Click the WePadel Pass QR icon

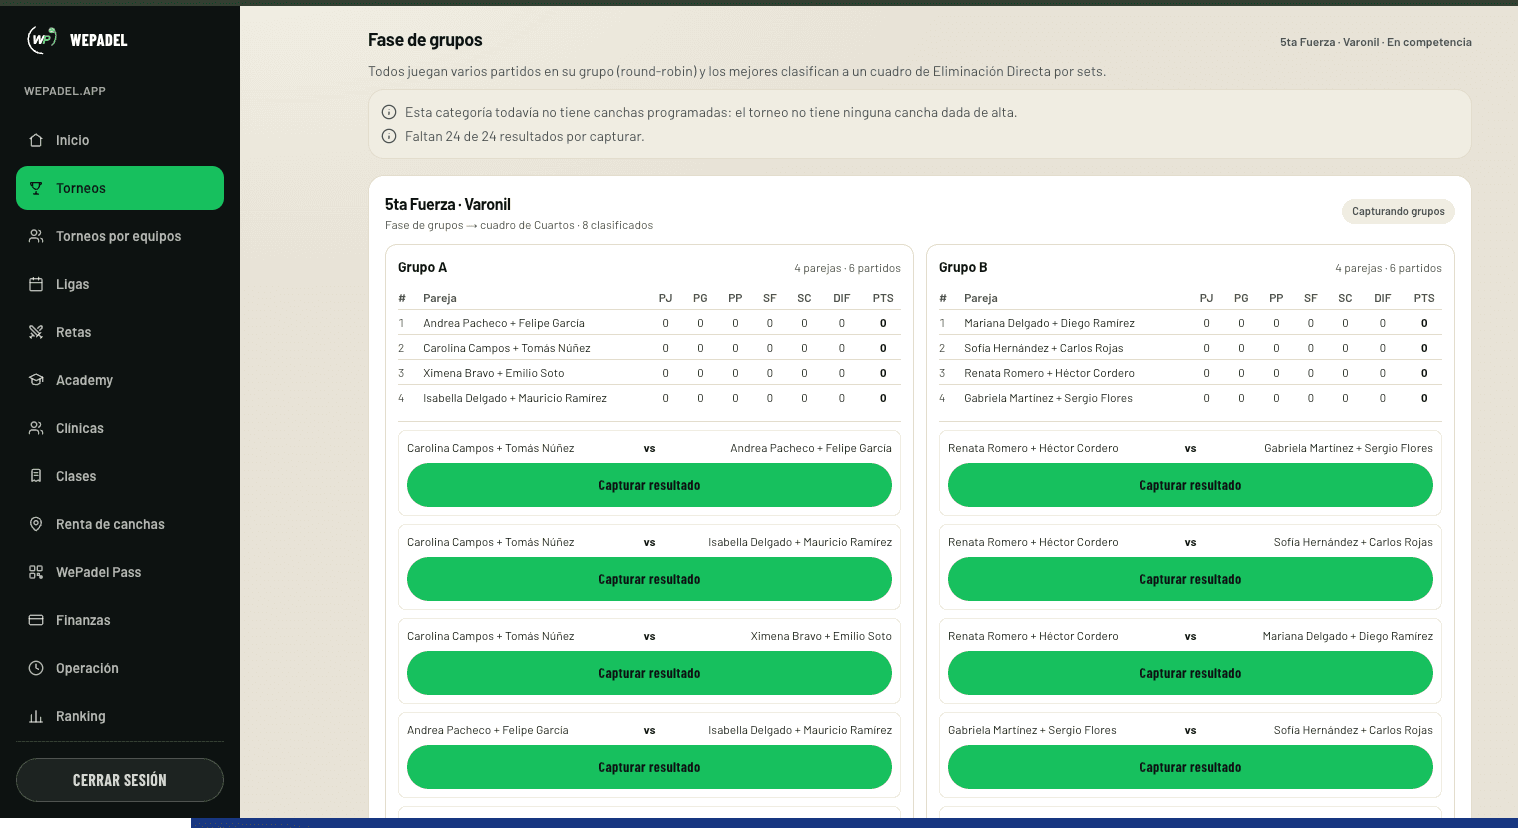(36, 572)
